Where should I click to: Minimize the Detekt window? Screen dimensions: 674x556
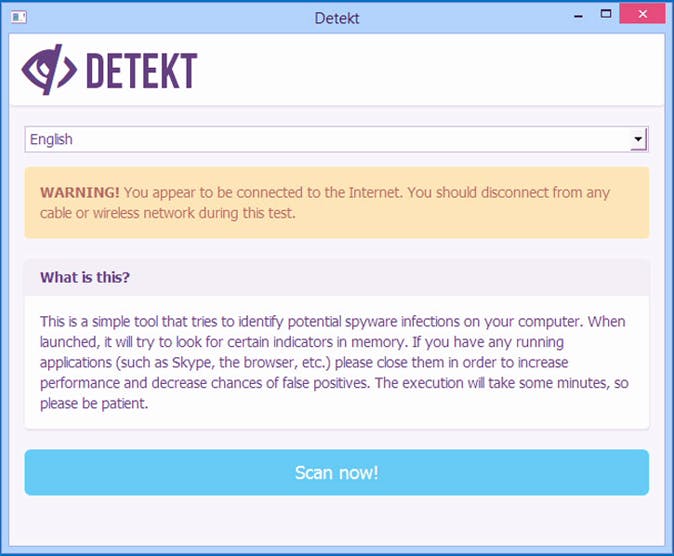(x=579, y=16)
